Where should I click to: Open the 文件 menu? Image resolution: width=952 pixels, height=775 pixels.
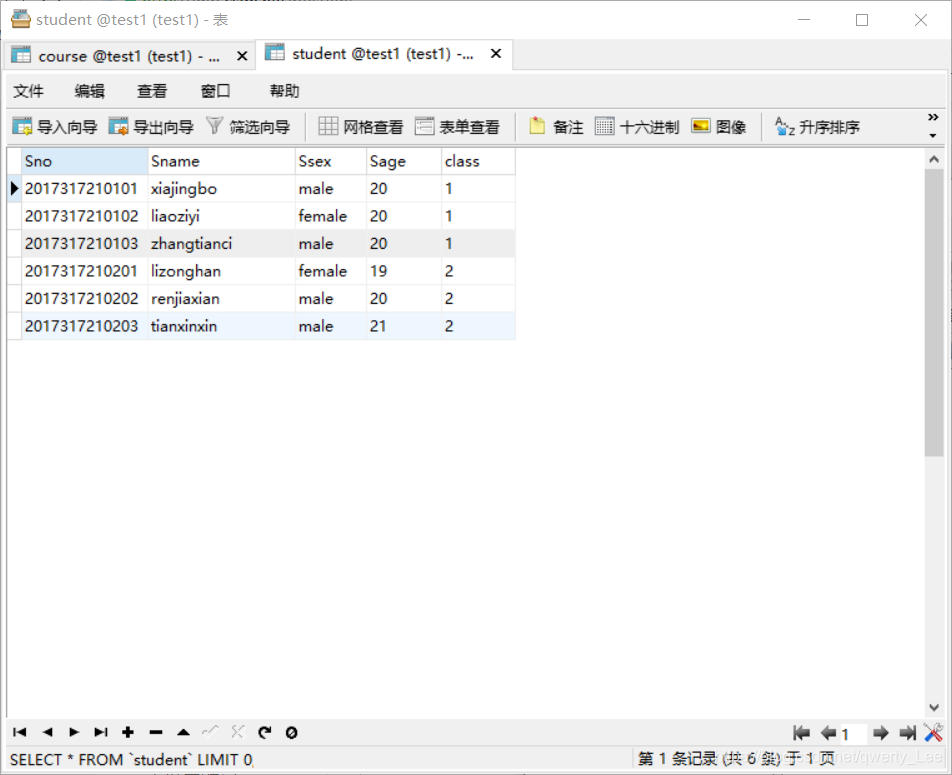[x=29, y=90]
